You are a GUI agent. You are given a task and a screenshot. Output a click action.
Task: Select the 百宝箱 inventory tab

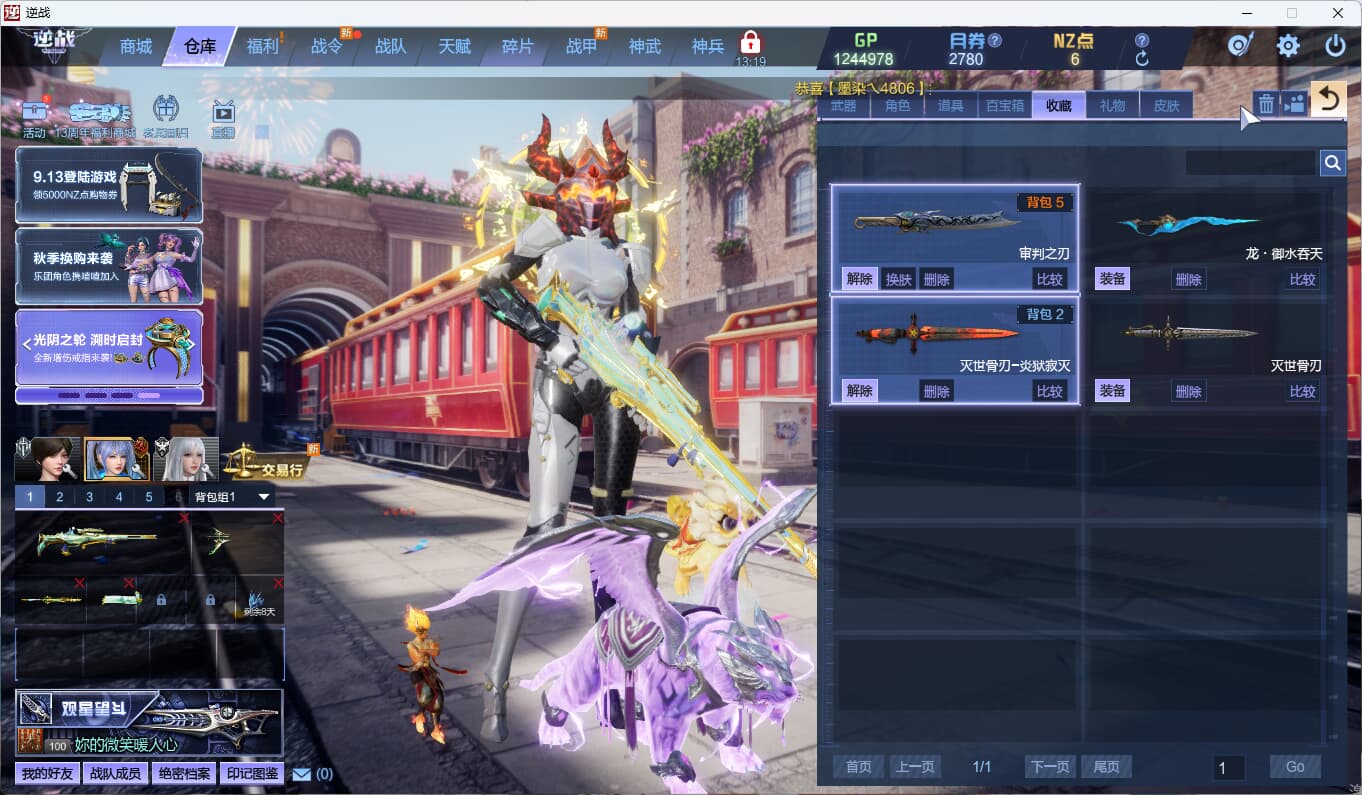pos(1005,105)
